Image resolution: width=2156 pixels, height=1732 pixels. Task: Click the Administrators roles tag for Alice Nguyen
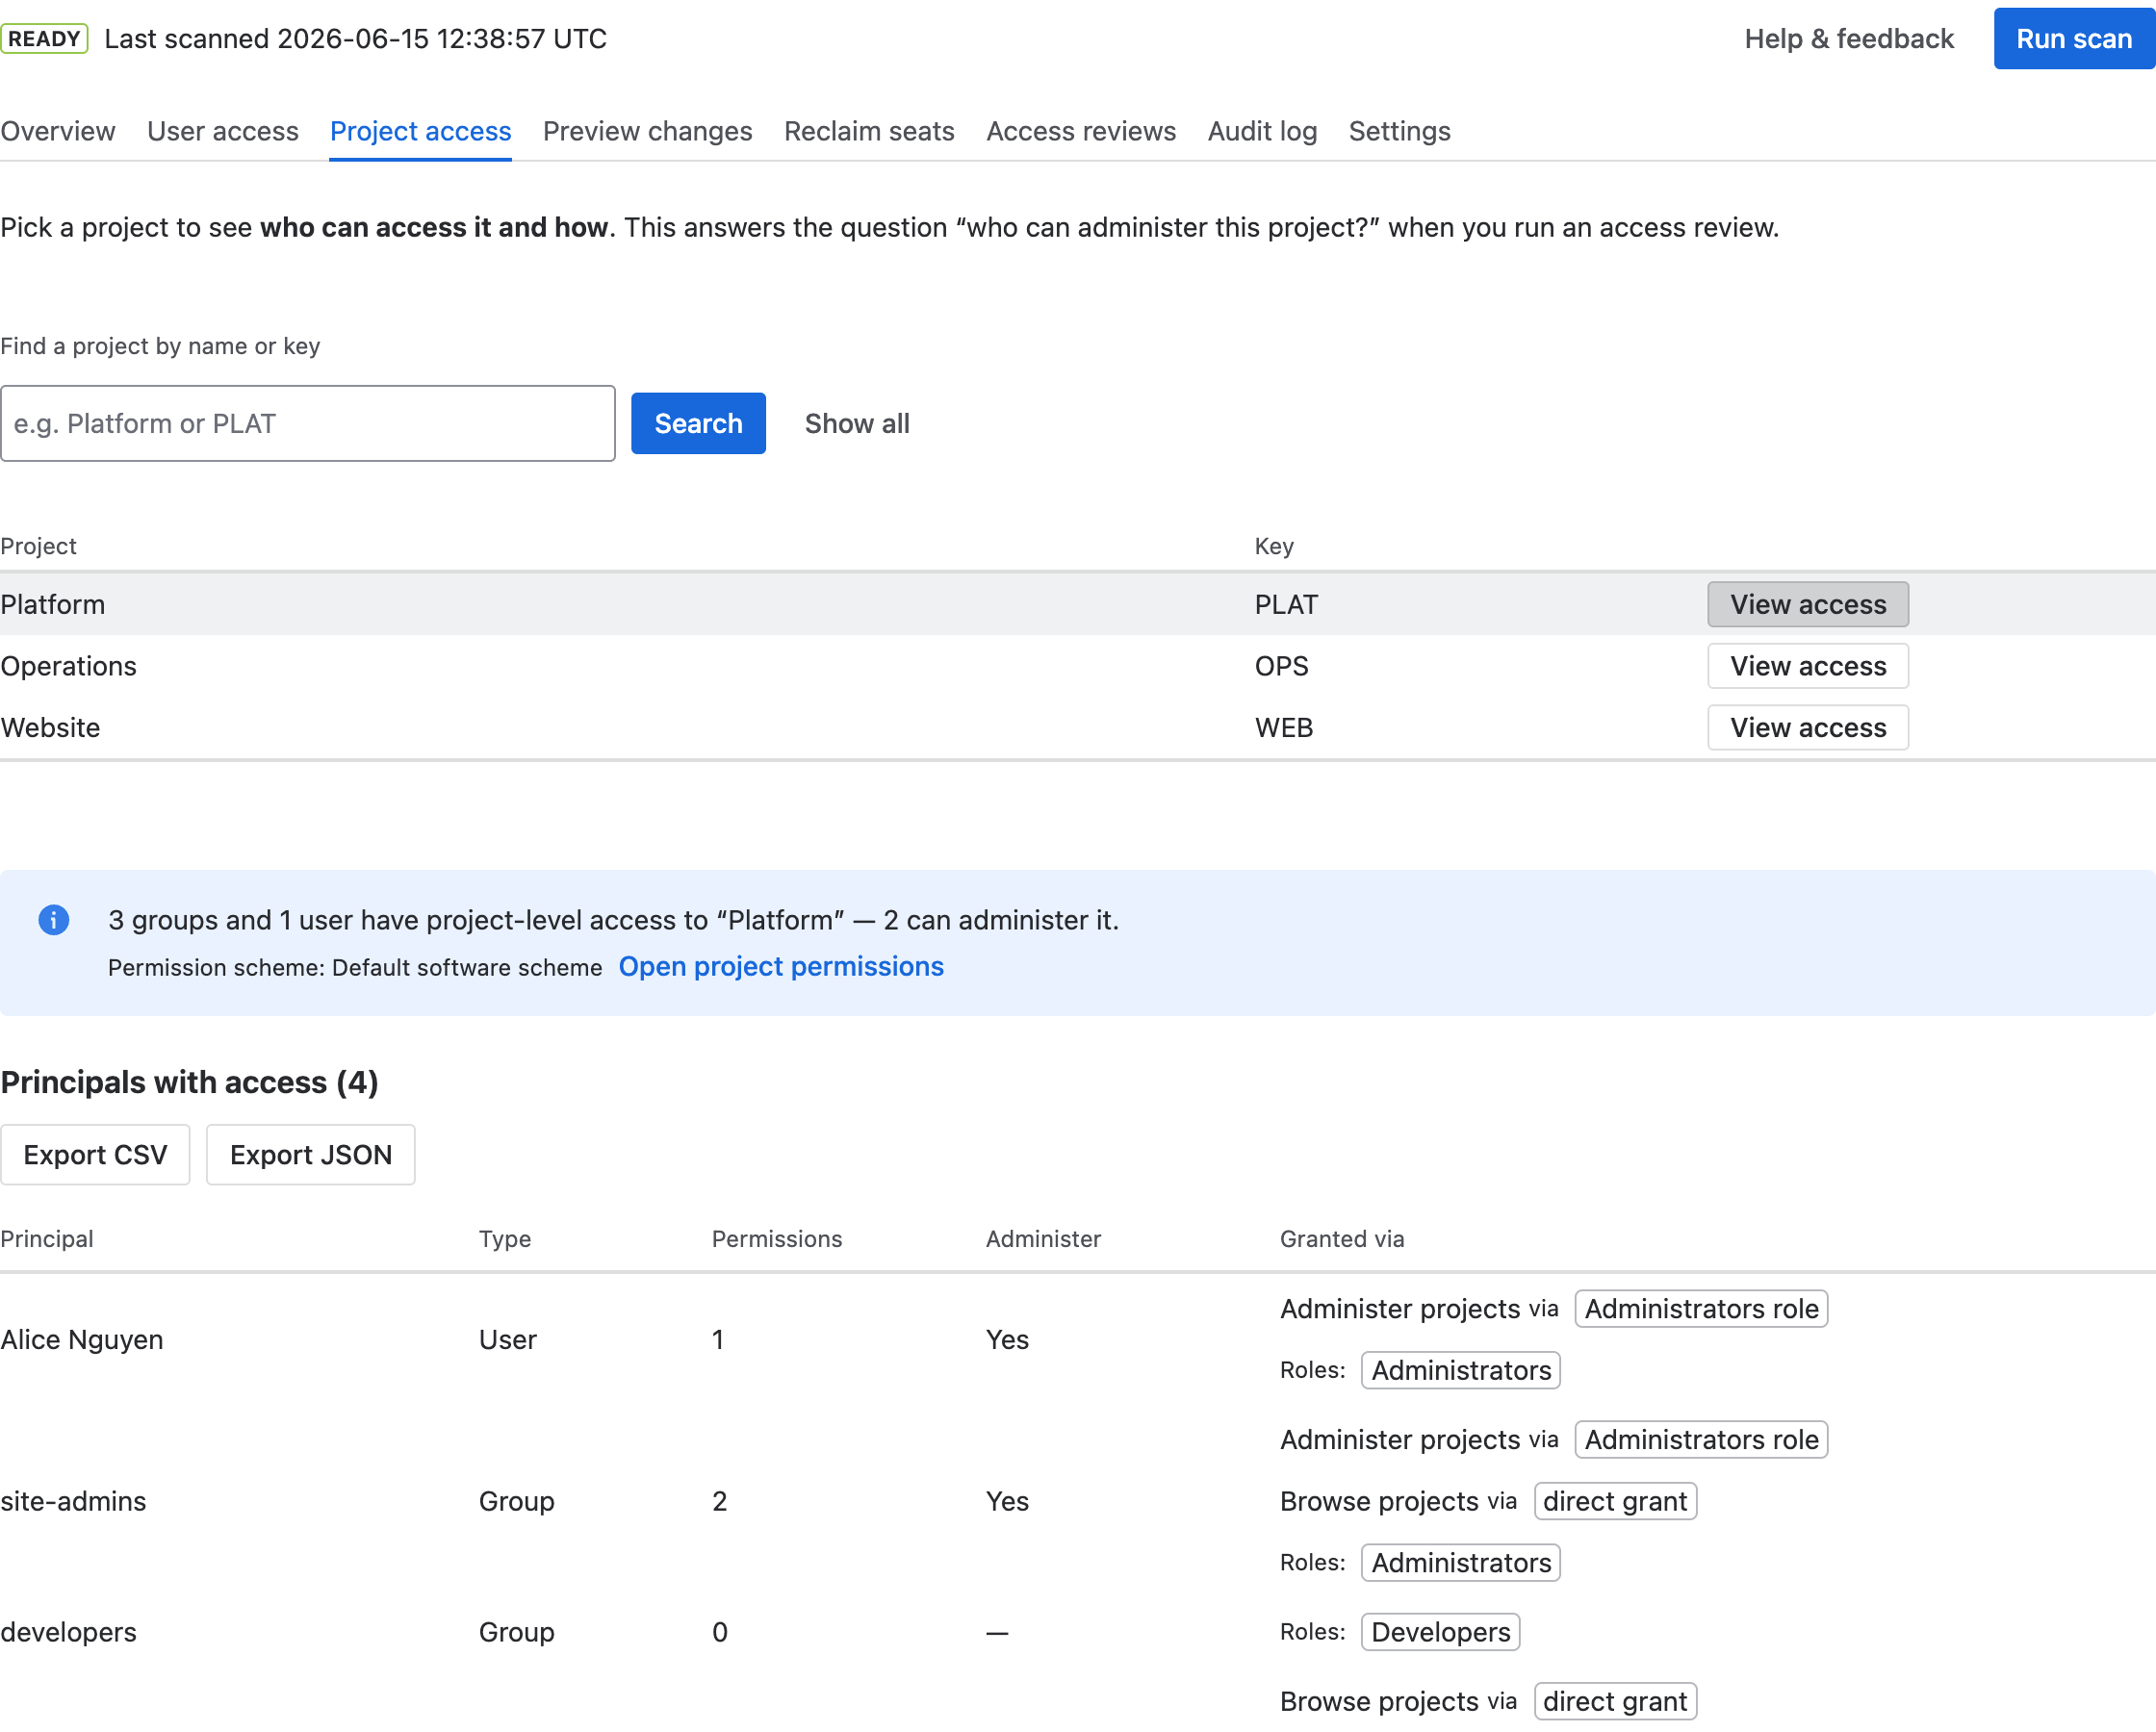1461,1371
